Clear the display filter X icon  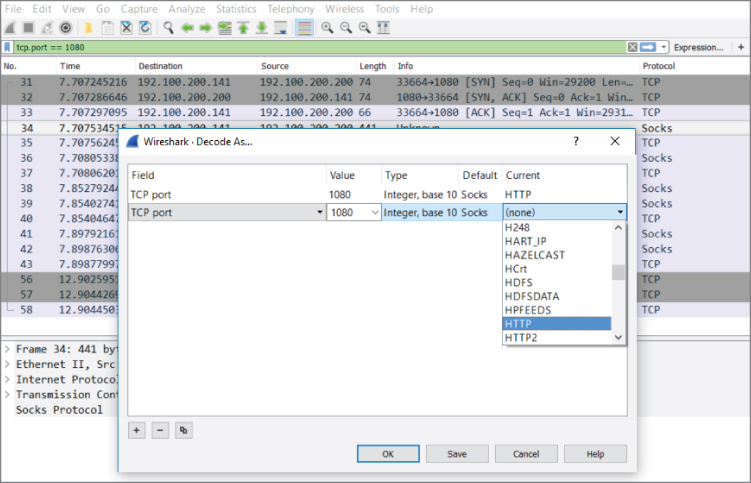[x=632, y=47]
